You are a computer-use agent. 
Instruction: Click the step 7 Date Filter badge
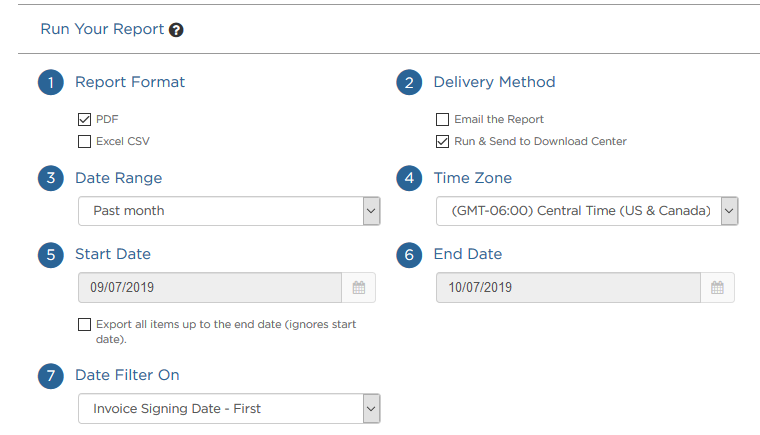pos(51,376)
